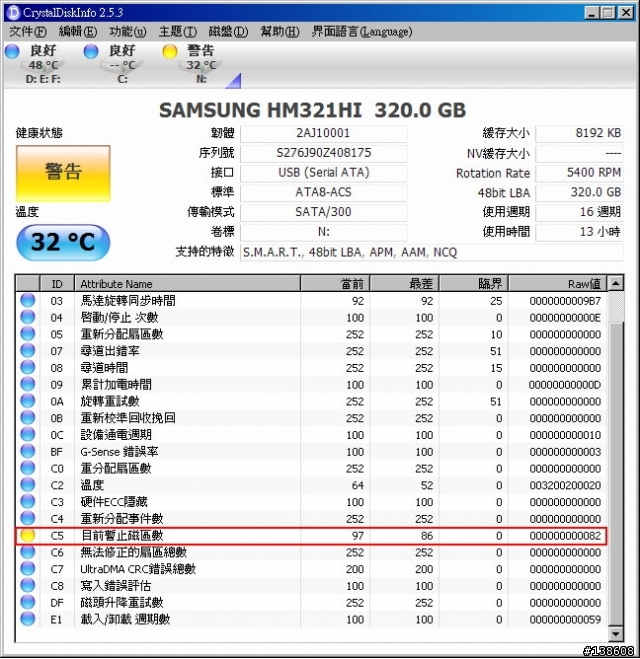The width and height of the screenshot is (640, 659).
Task: Select the N: disk with warning status
Action: point(201,63)
